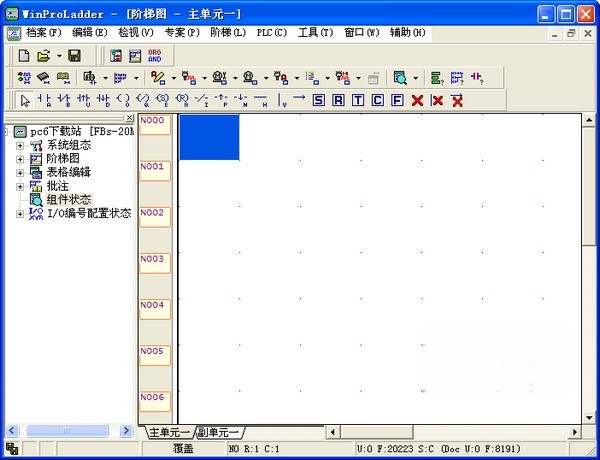Insert a Counter C element
The width and height of the screenshot is (600, 460).
click(x=378, y=100)
